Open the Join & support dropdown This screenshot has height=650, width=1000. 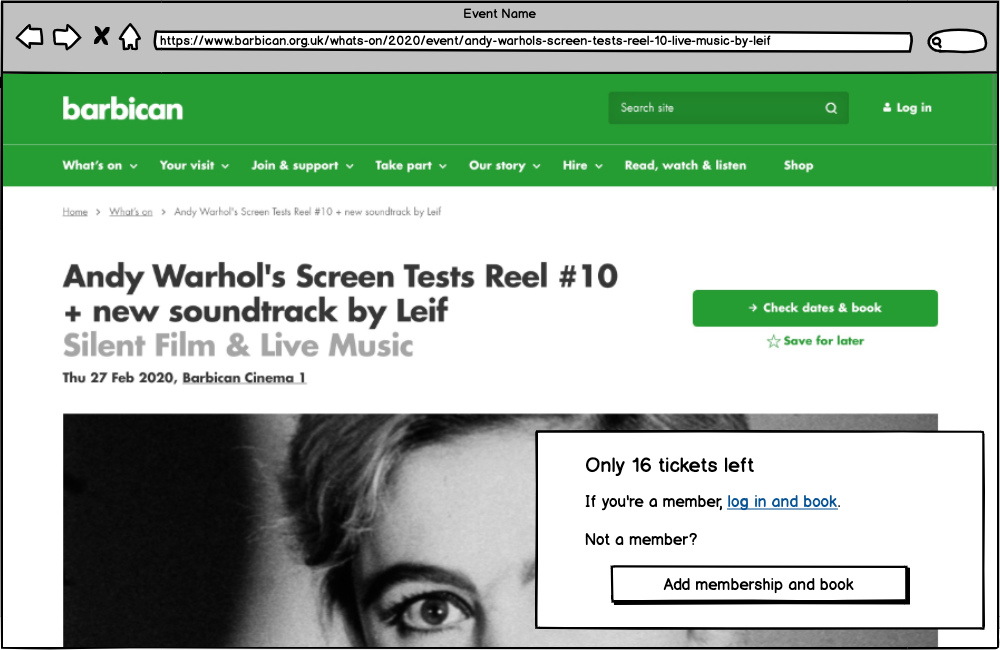click(302, 166)
